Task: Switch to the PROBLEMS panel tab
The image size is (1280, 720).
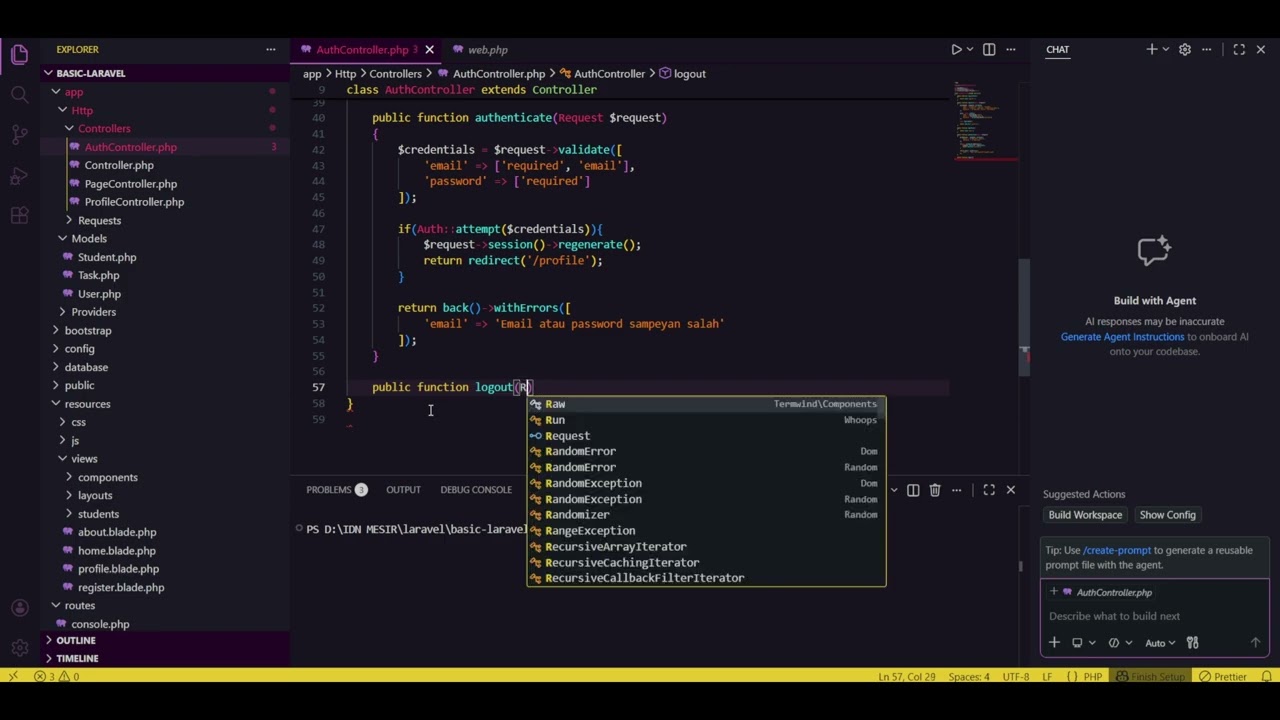Action: [336, 490]
